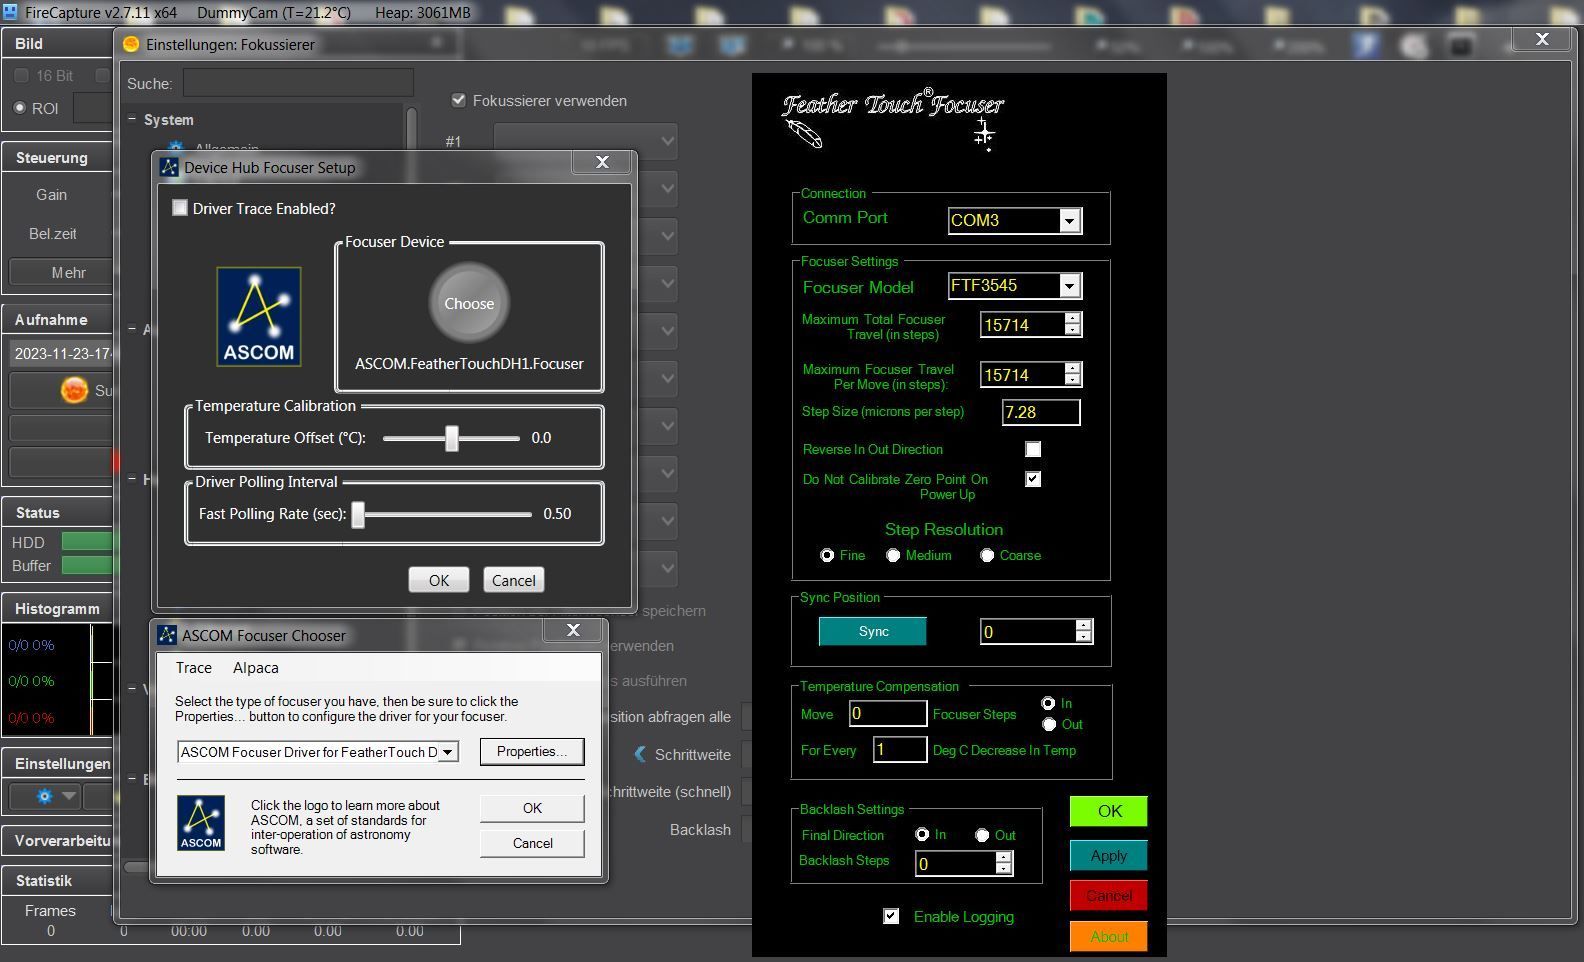1584x962 pixels.
Task: Click the orange About button
Action: click(1109, 937)
